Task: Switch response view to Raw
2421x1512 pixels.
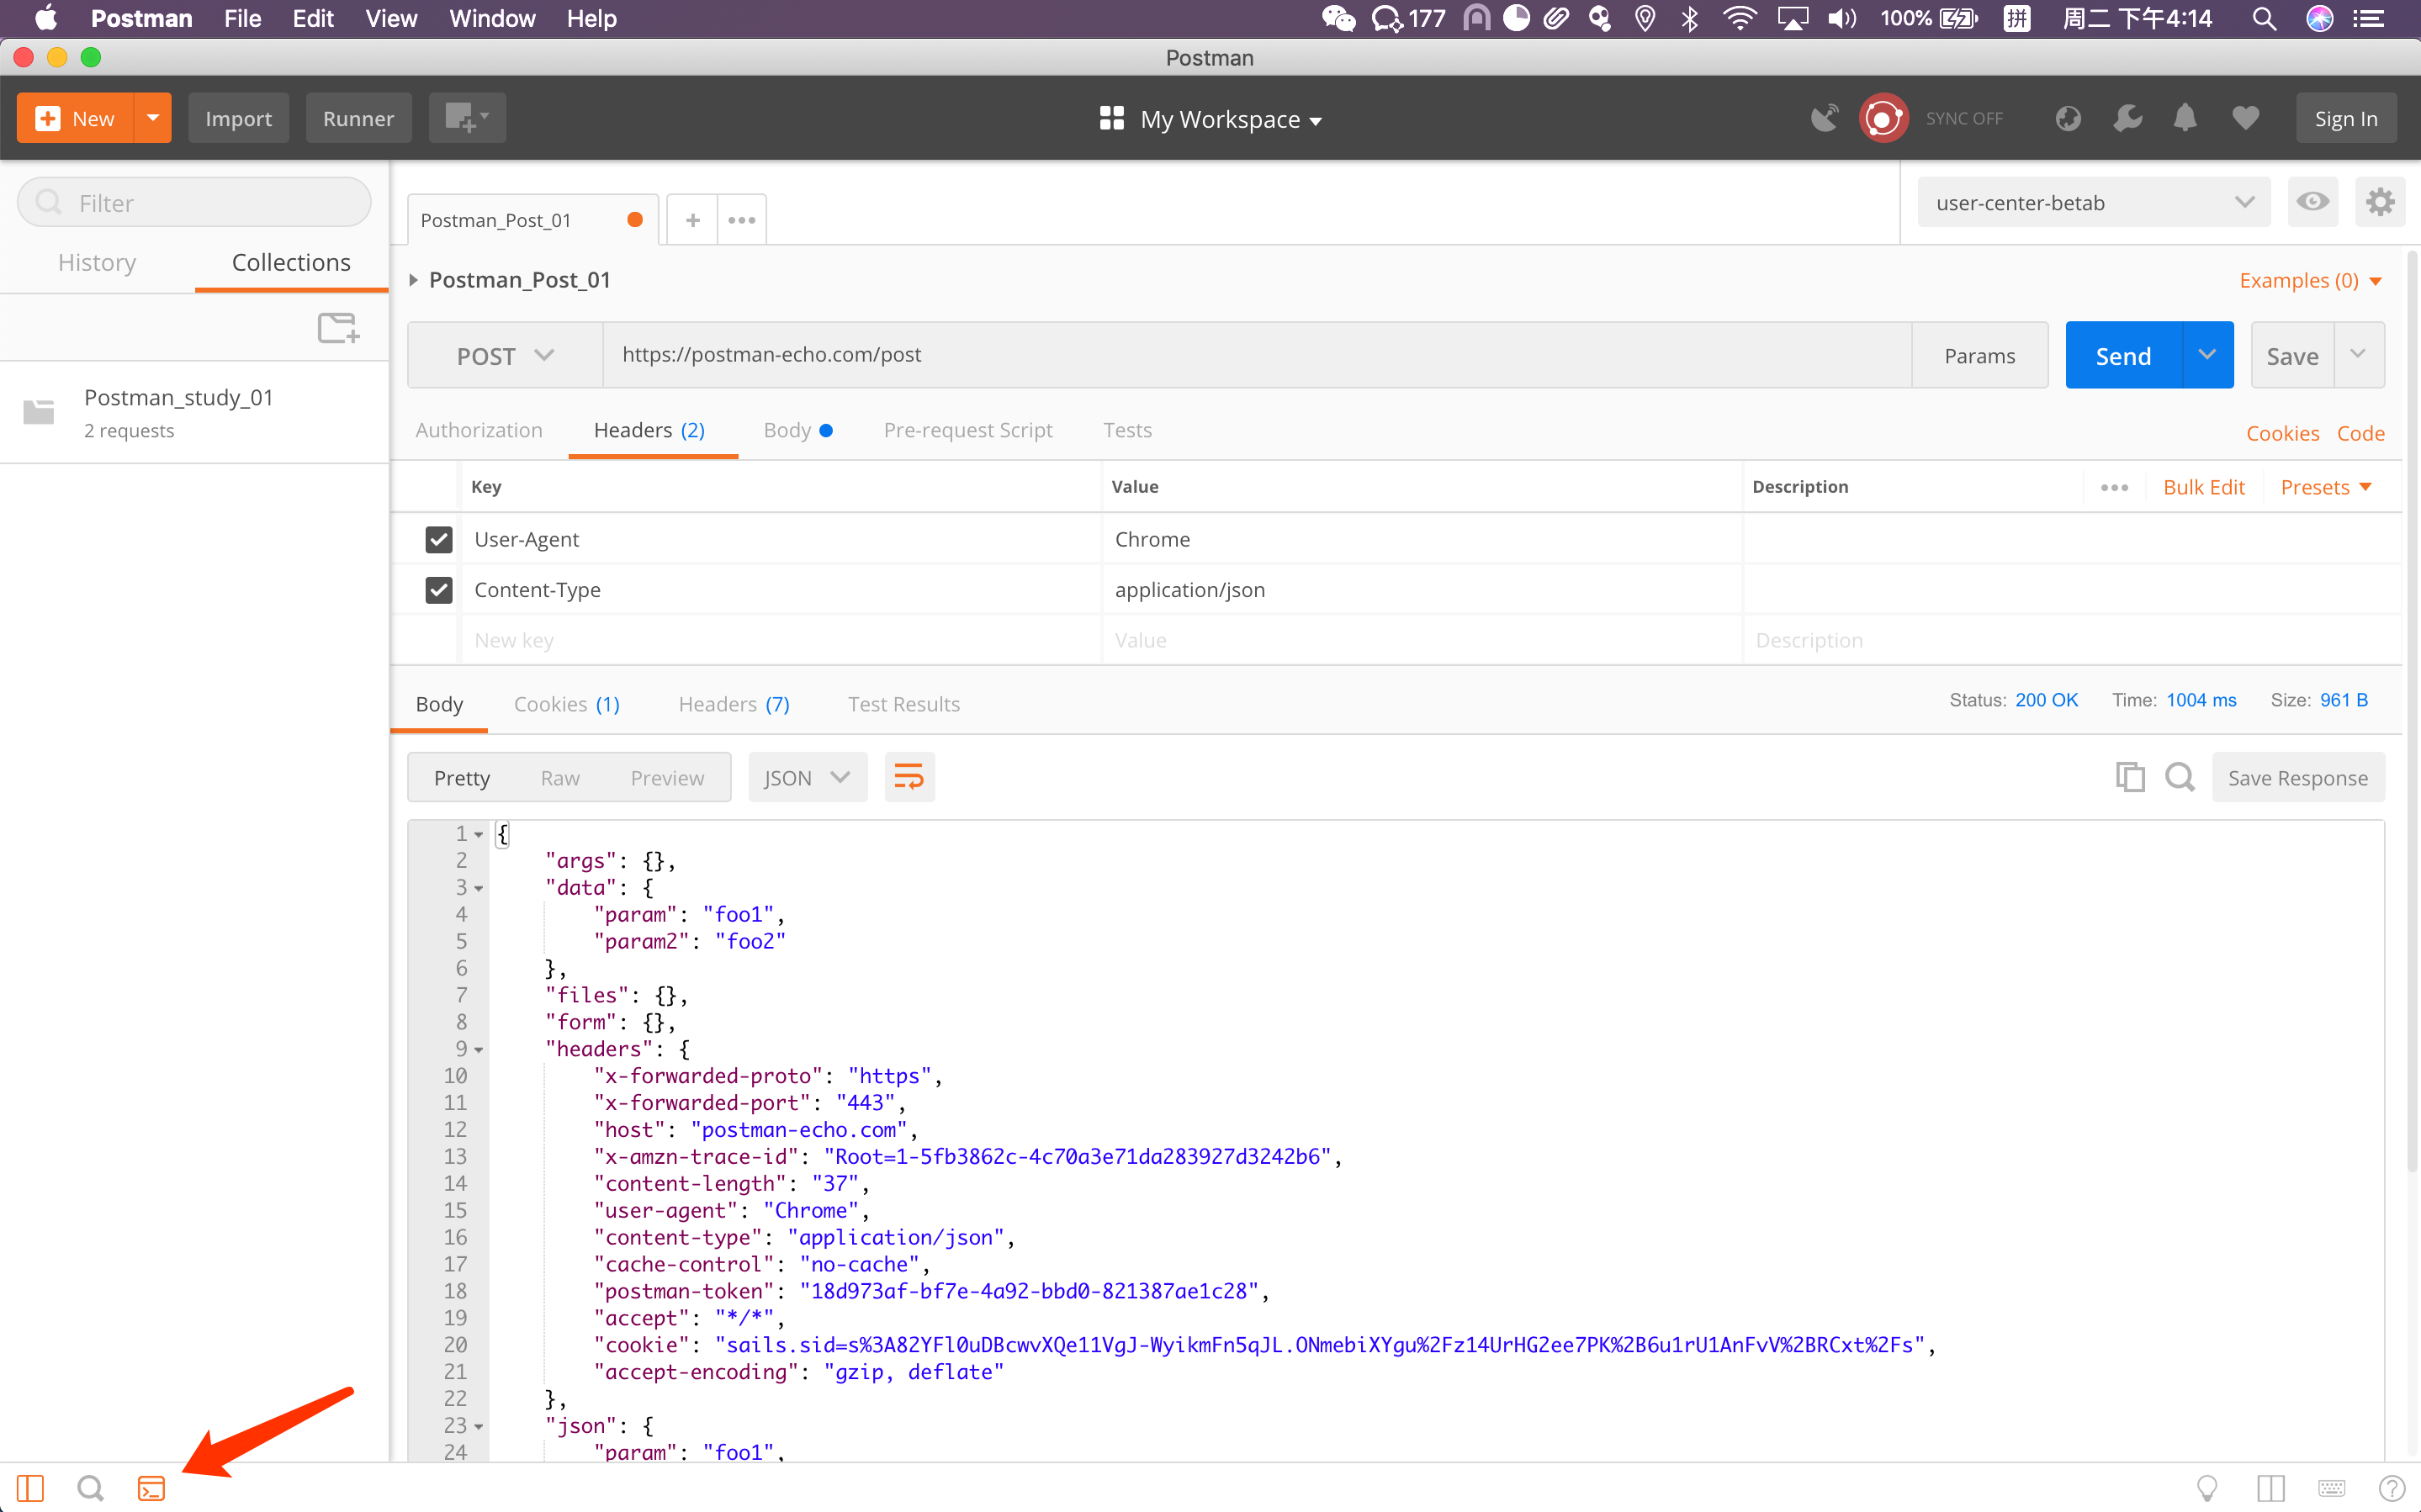Action: (x=560, y=778)
